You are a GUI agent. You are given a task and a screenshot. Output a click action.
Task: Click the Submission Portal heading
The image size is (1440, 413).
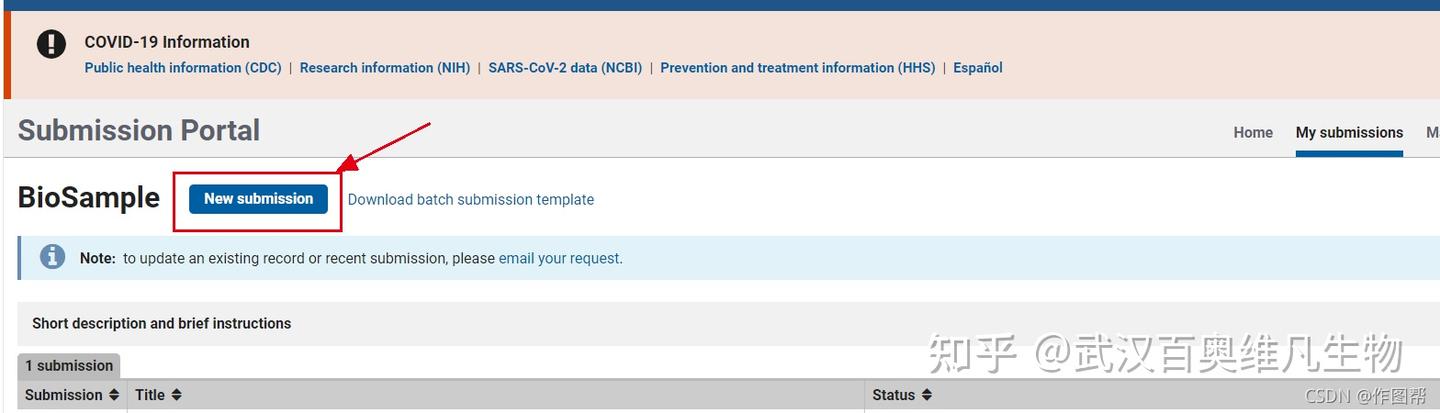point(139,130)
